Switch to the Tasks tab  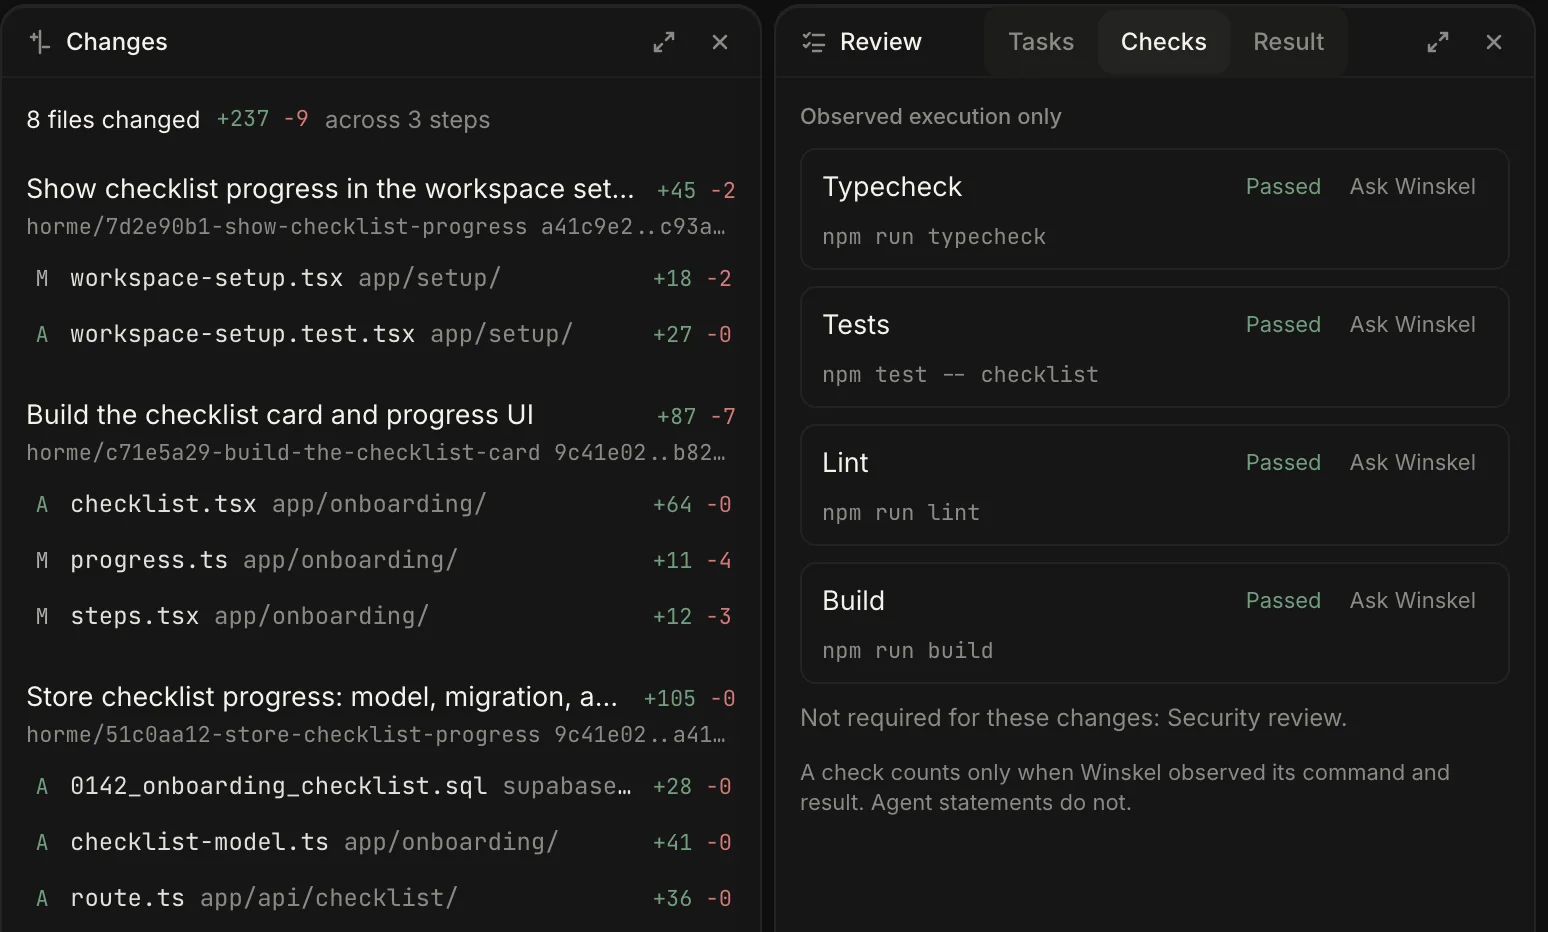click(x=1041, y=42)
